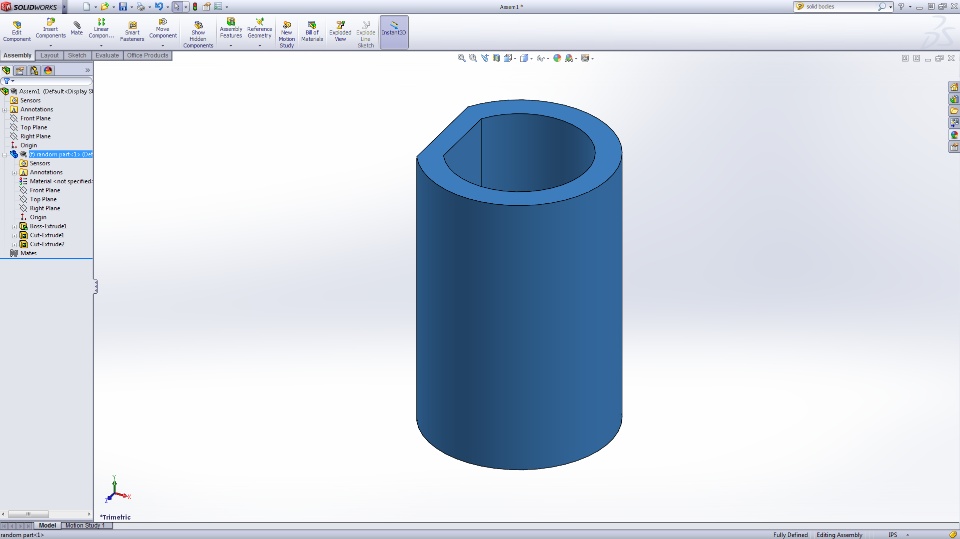Screen dimensions: 960x539
Task: Click the Section View icon
Action: (x=497, y=58)
